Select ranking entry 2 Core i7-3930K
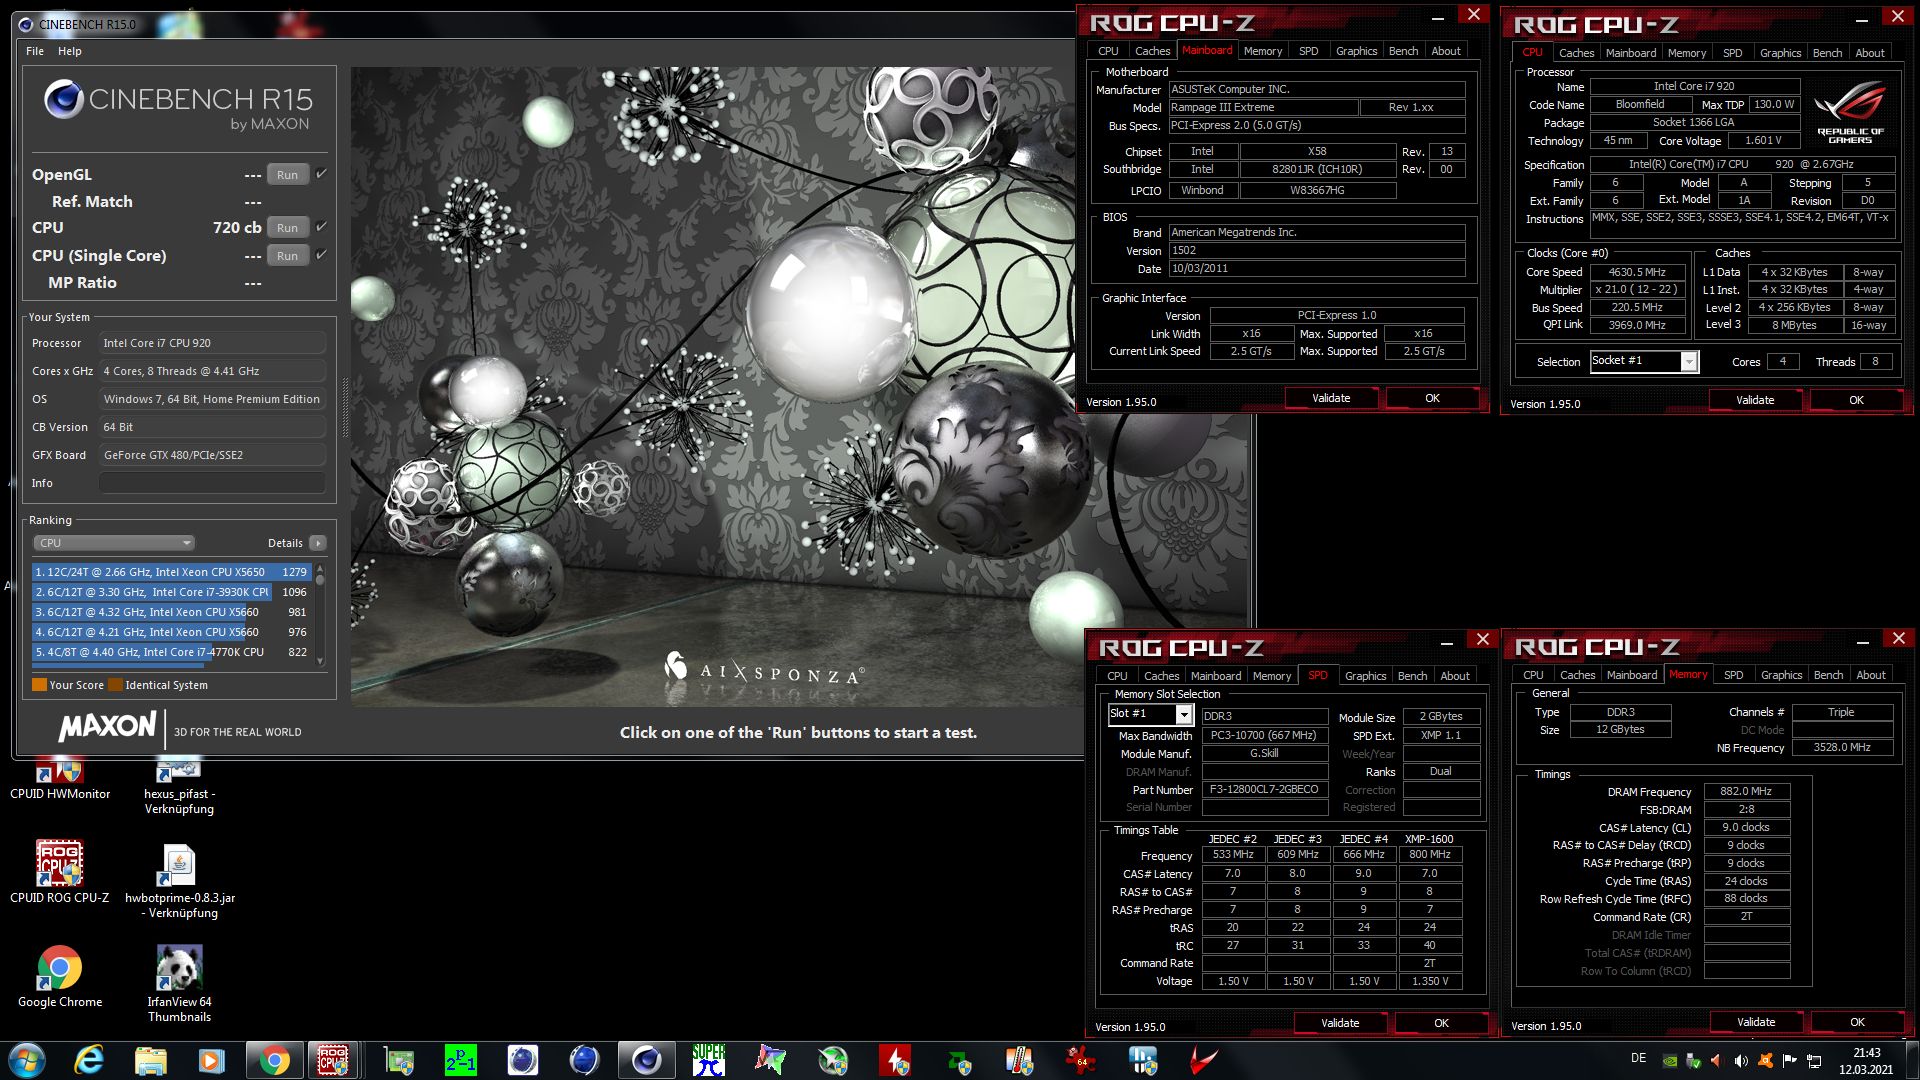 tap(171, 592)
